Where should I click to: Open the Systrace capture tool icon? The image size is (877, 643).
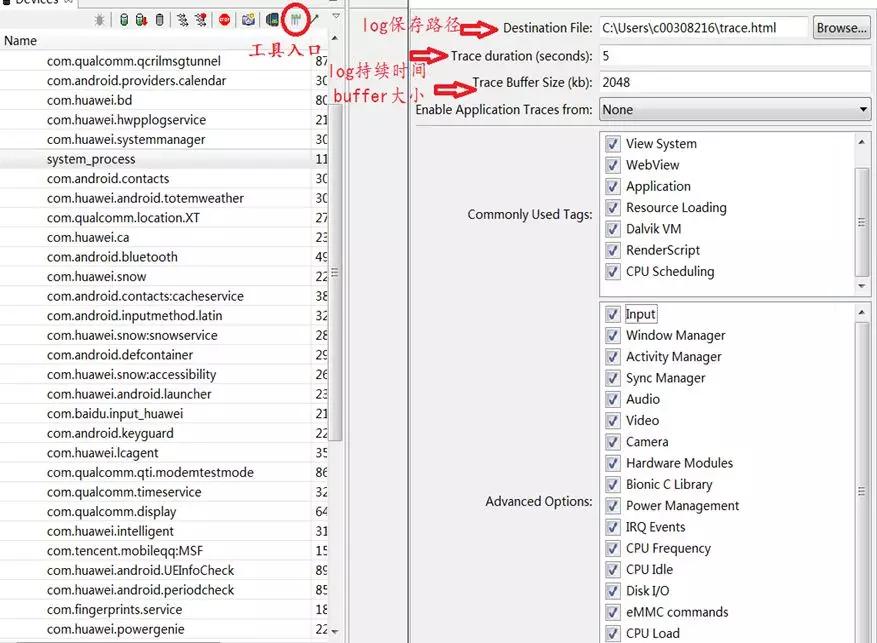(295, 21)
